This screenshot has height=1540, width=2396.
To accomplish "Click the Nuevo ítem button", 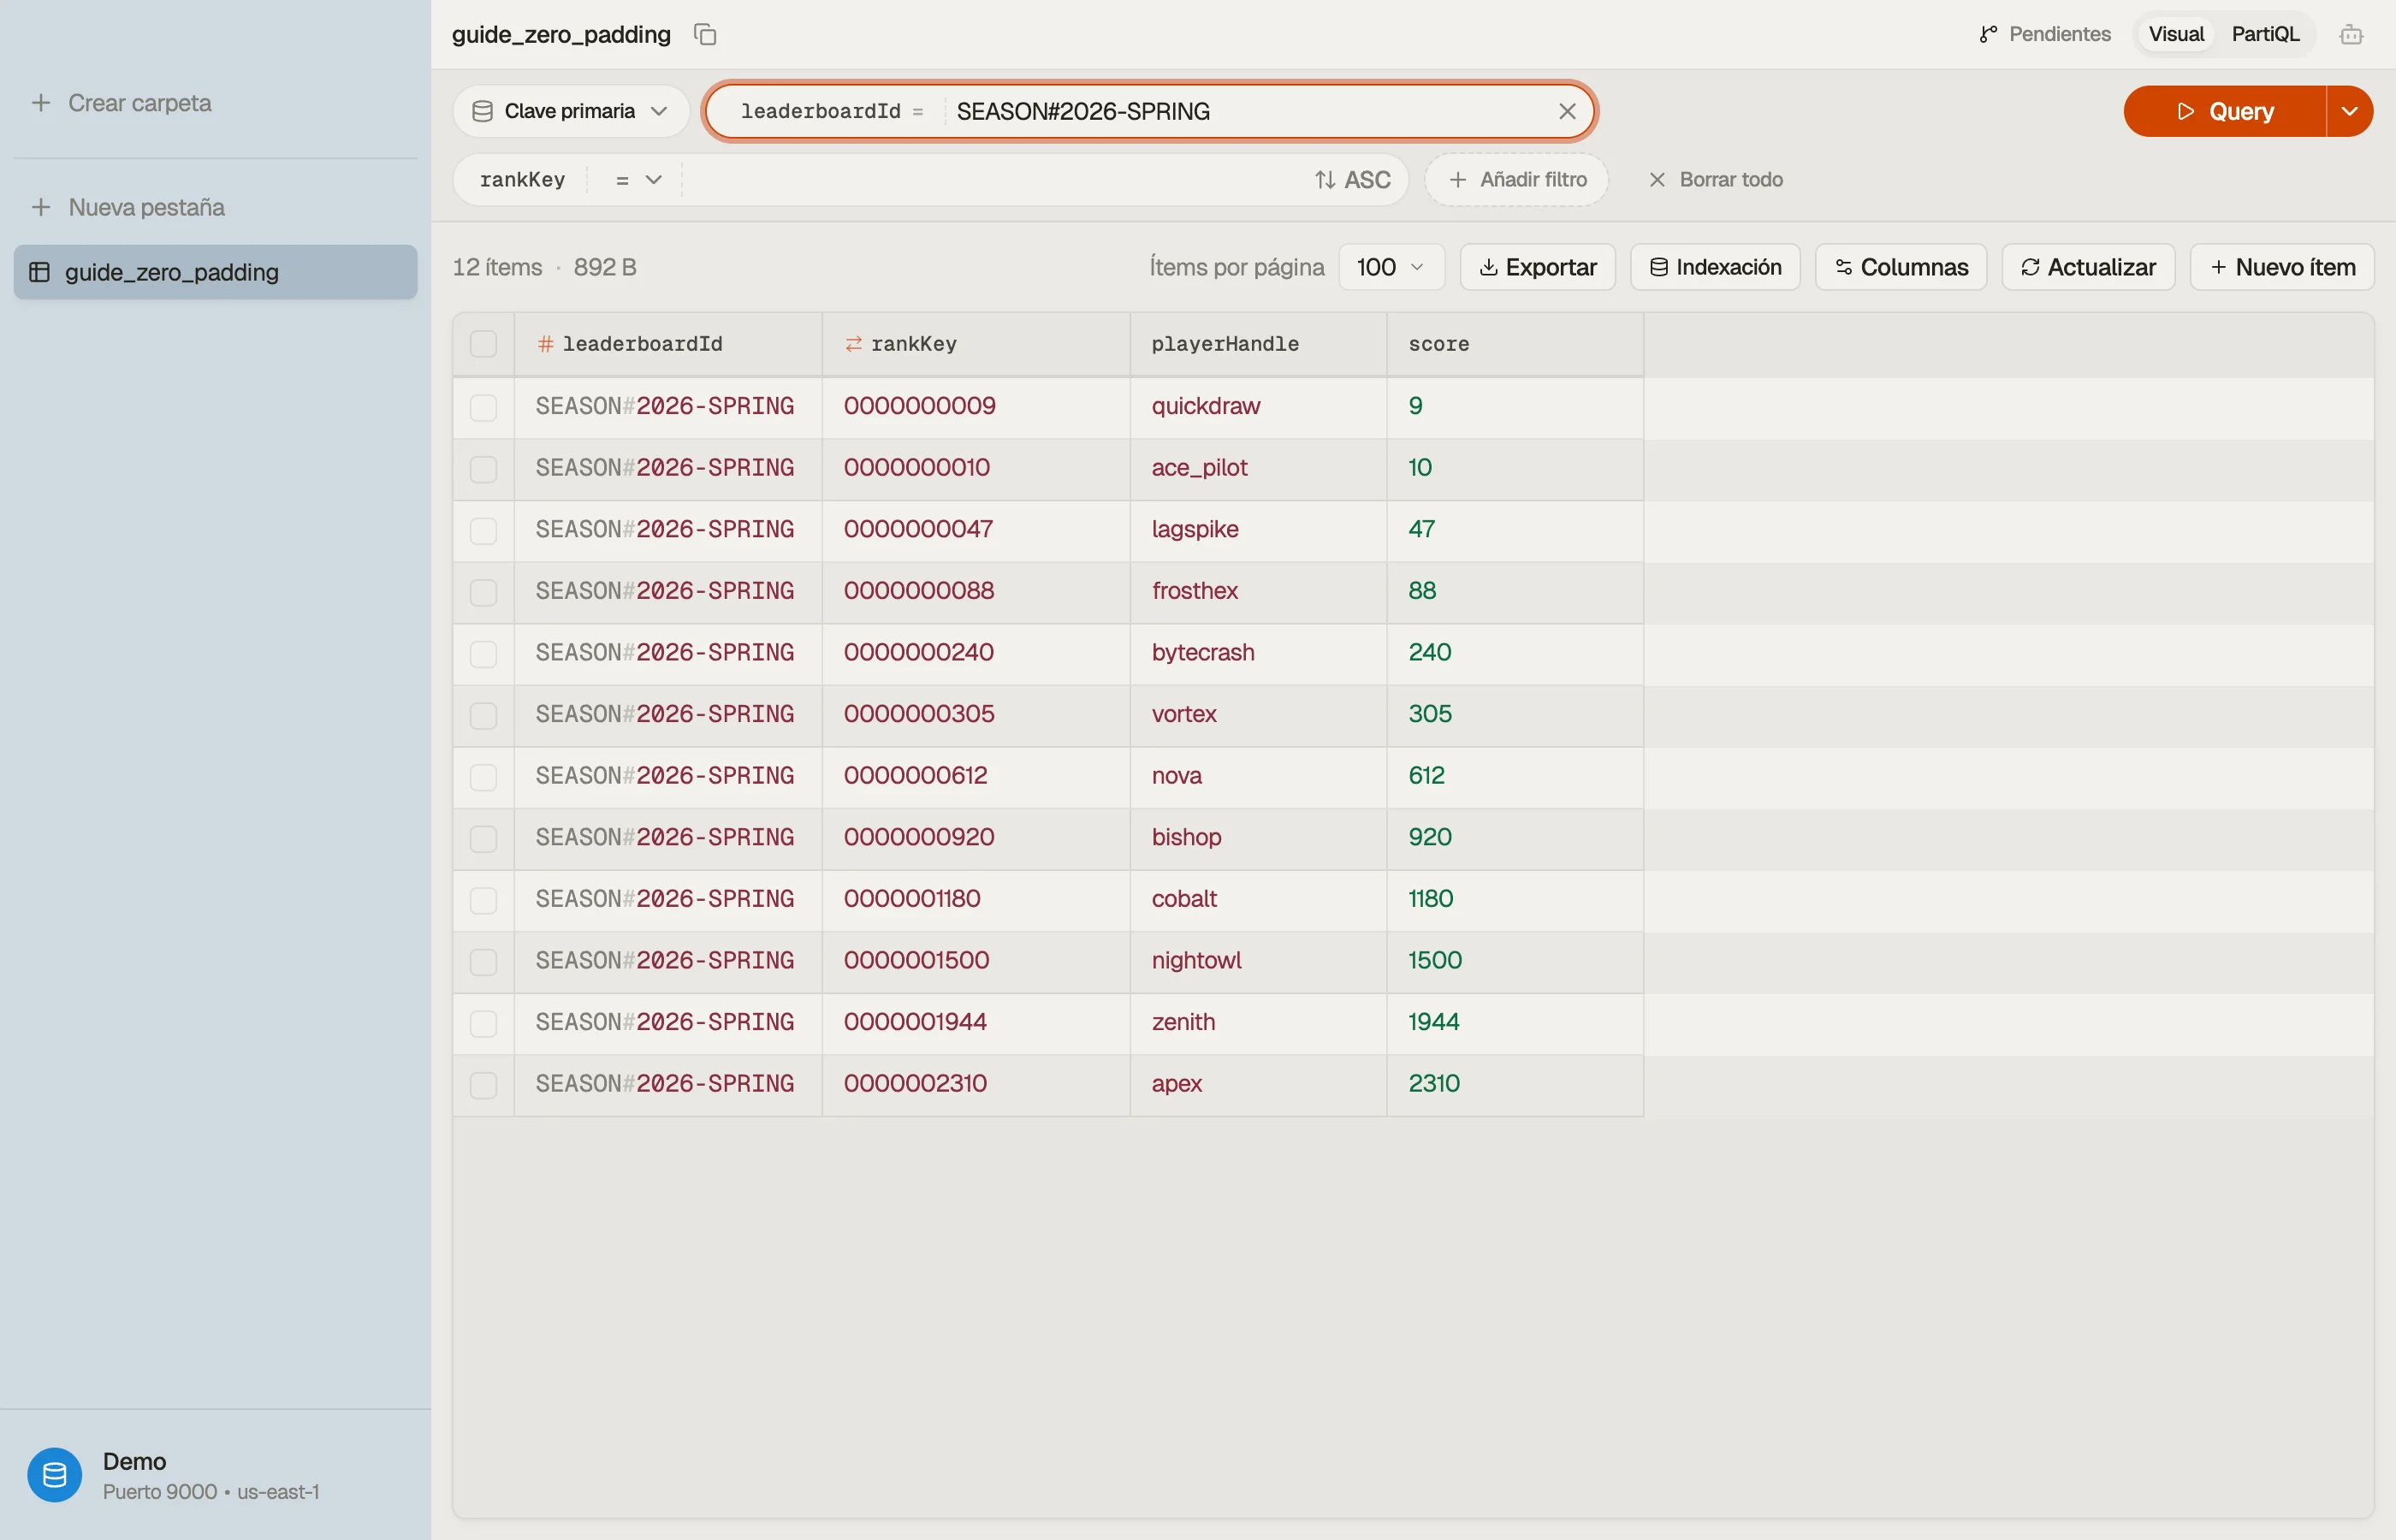I will (x=2282, y=267).
